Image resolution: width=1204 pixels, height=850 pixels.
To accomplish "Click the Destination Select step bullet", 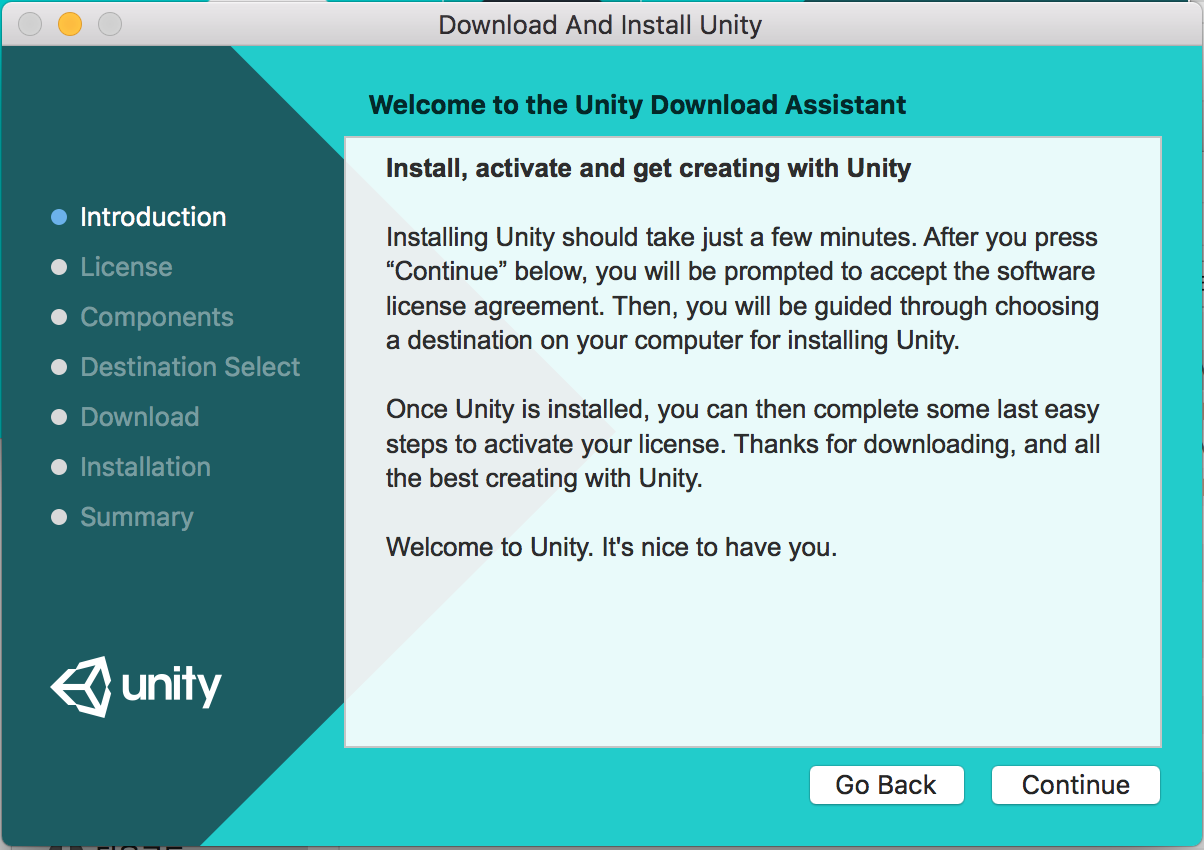I will pyautogui.click(x=58, y=366).
